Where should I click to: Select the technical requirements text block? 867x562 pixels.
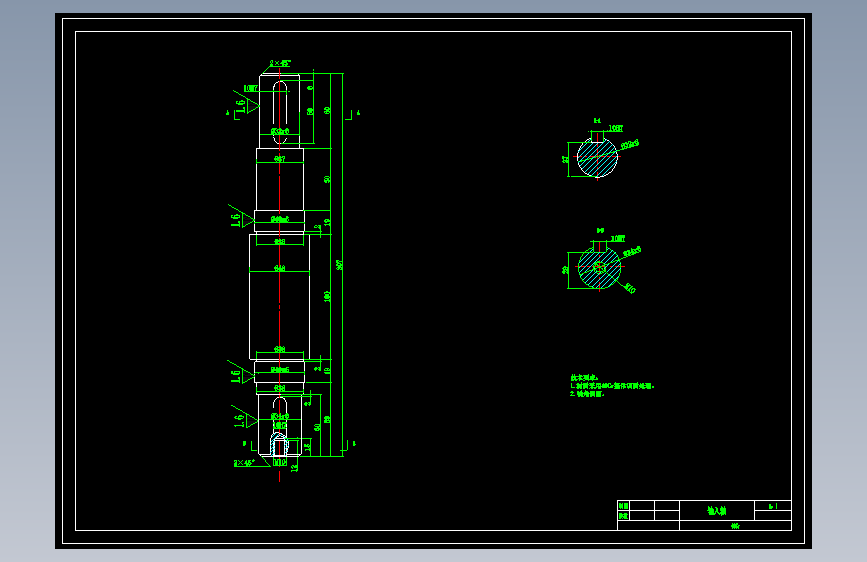pyautogui.click(x=612, y=386)
